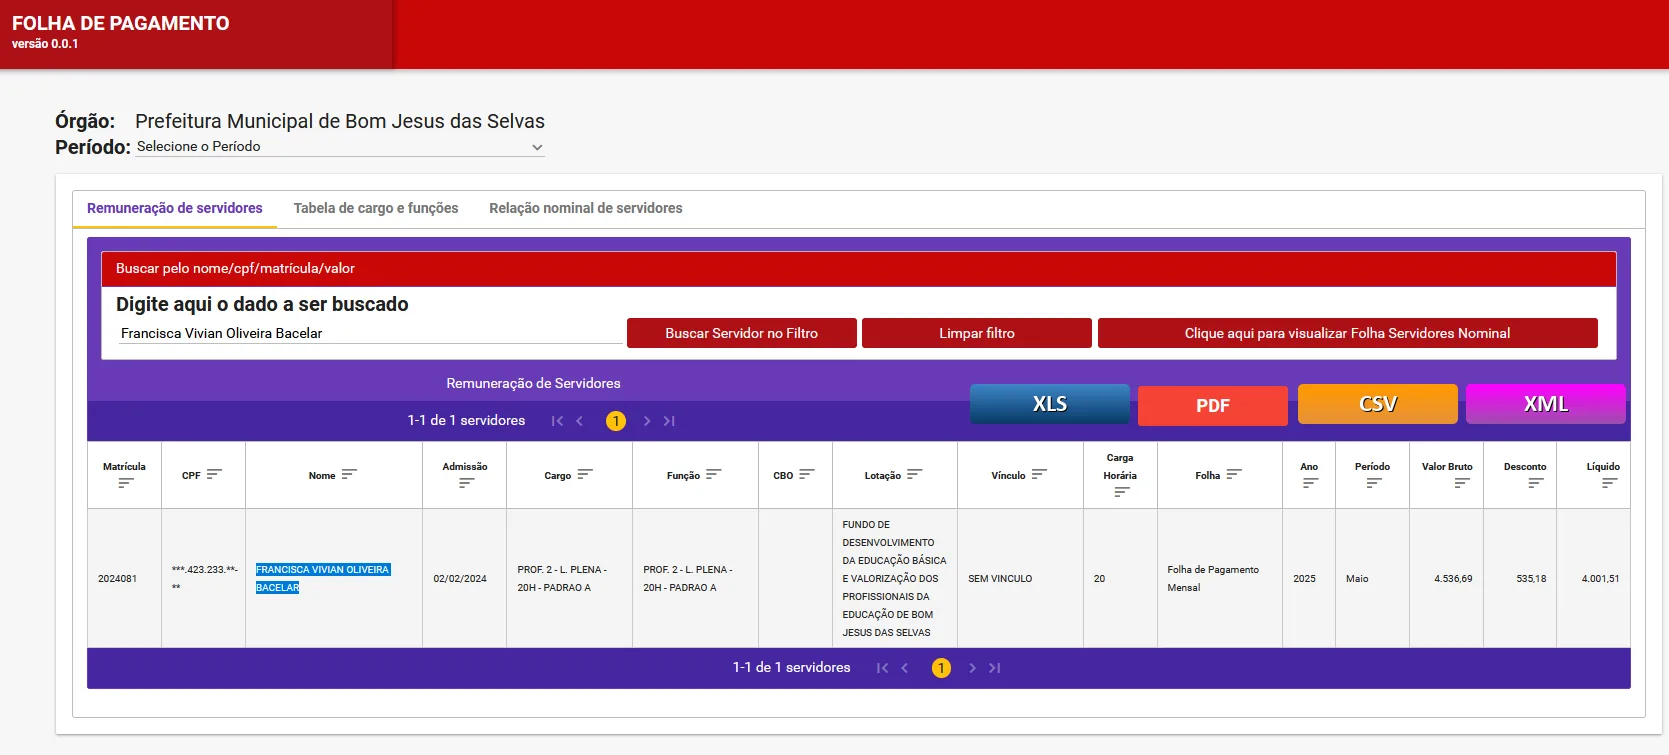The image size is (1669, 755).
Task: Click the sort icon next to Cargo
Action: 585,475
